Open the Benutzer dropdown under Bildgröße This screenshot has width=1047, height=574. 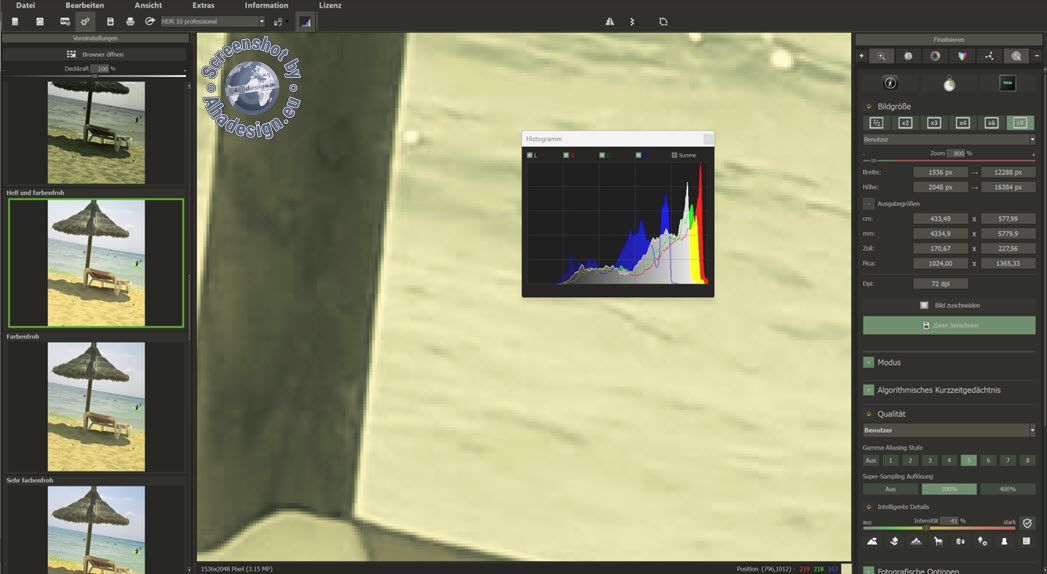click(x=949, y=139)
